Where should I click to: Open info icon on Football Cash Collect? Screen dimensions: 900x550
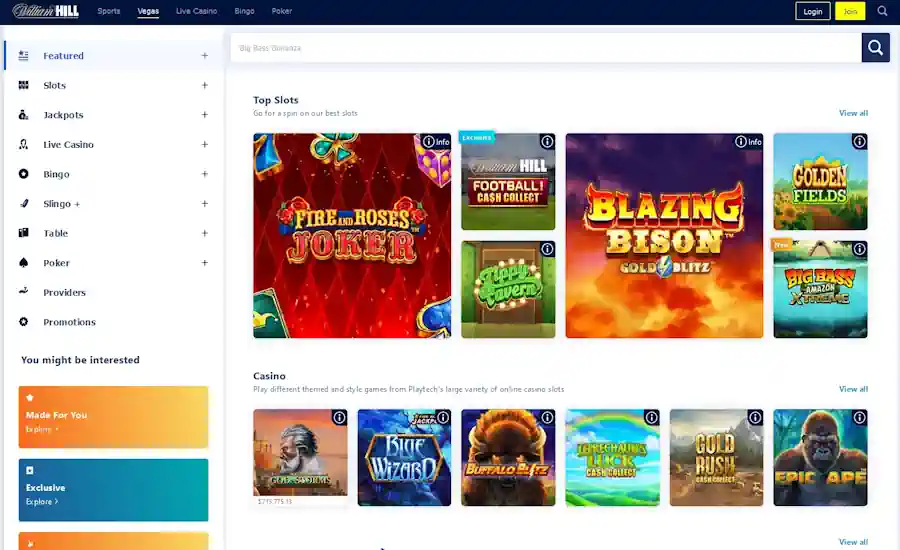pyautogui.click(x=547, y=141)
